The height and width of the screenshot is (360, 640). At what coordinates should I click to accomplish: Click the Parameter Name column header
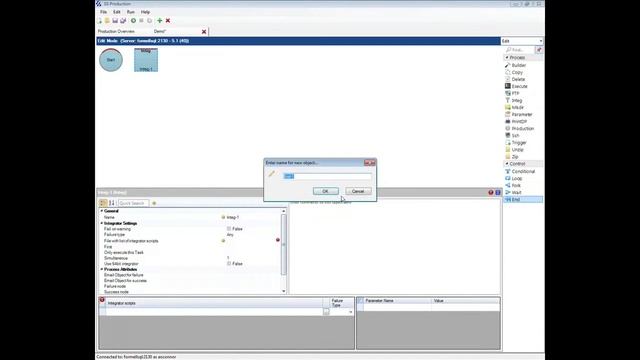point(397,301)
